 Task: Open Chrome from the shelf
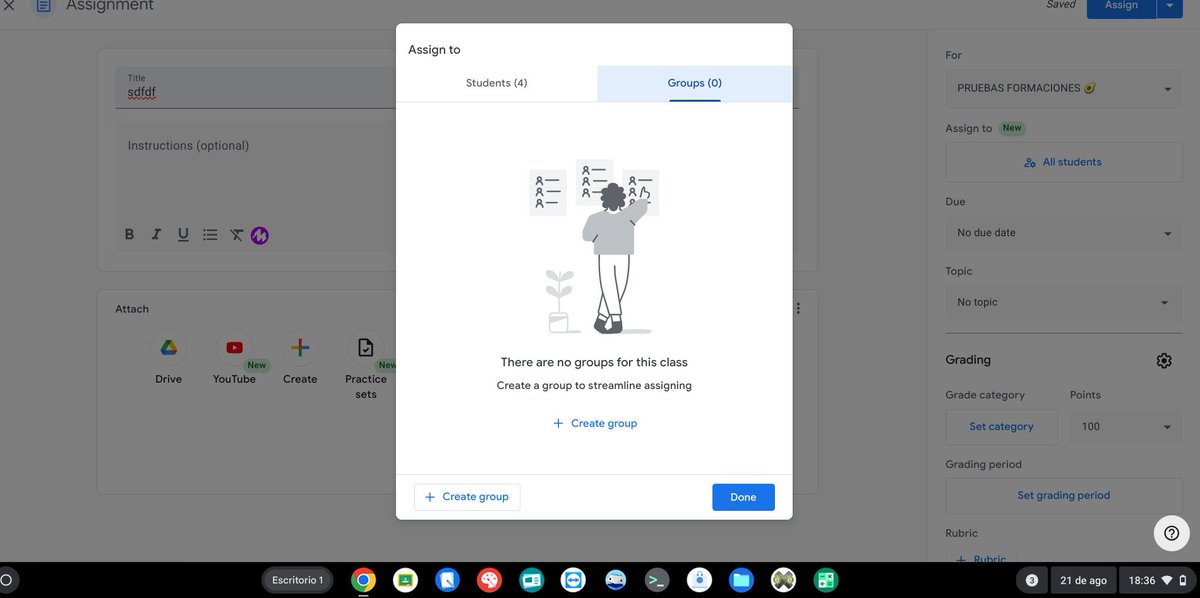363,580
